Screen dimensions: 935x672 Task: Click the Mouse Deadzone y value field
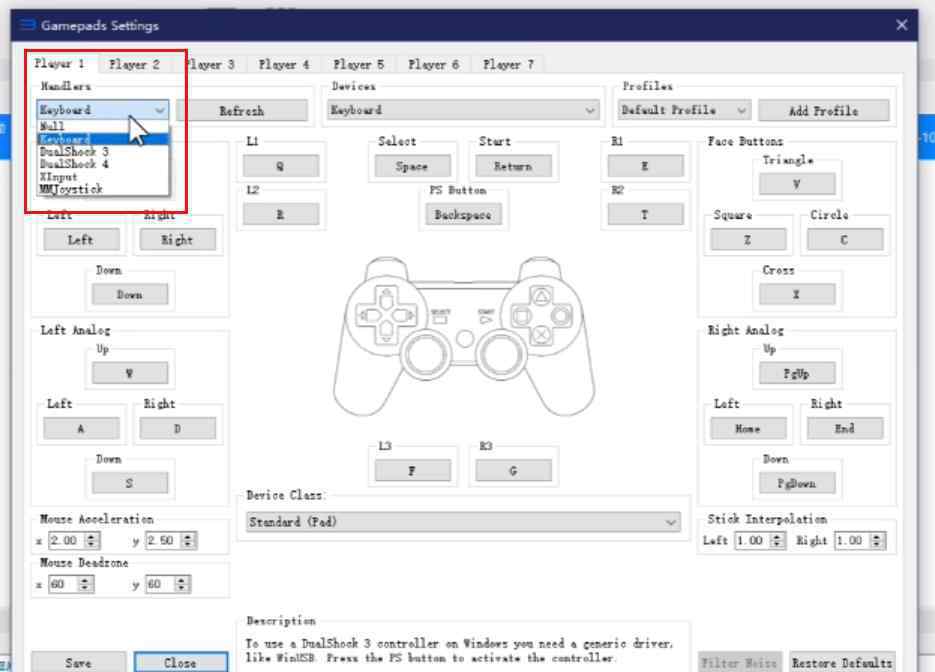pos(160,584)
